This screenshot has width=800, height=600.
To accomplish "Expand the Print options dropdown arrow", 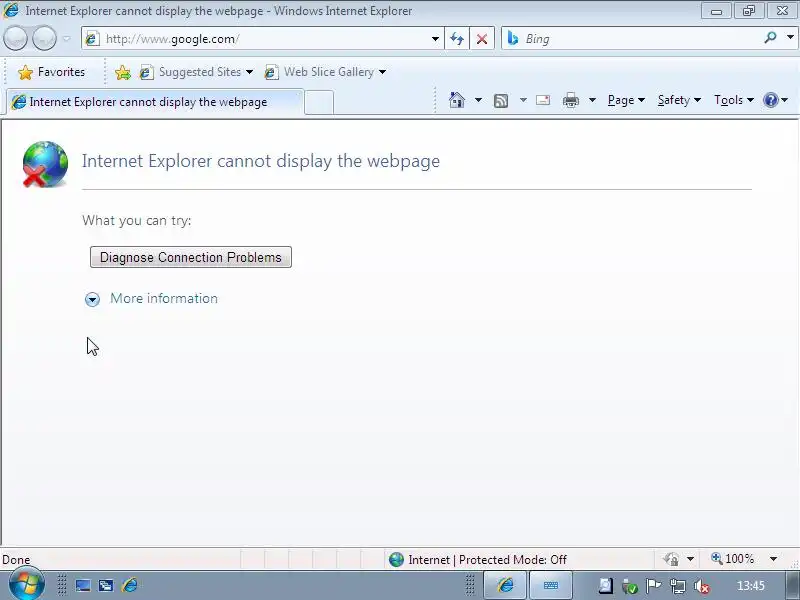I will [x=592, y=100].
